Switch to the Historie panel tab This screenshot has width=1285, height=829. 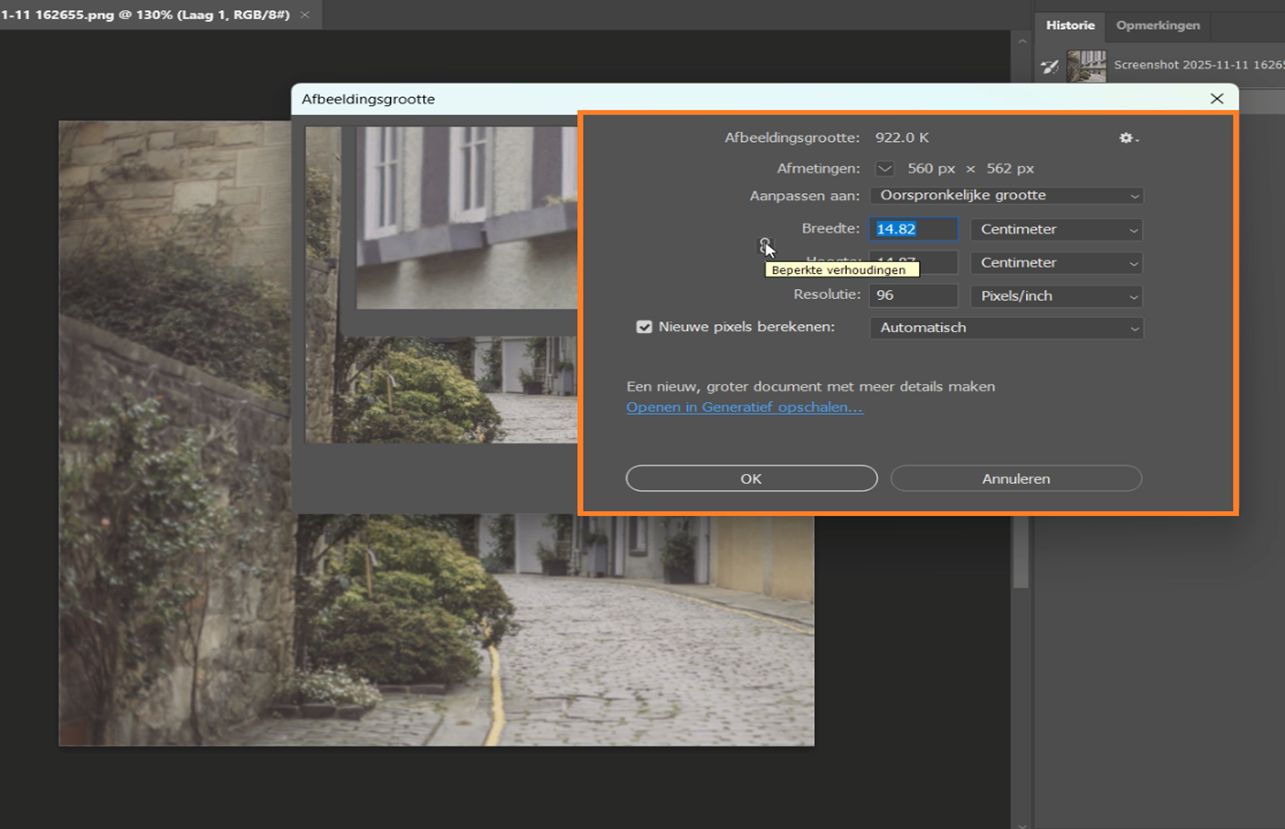click(1070, 25)
